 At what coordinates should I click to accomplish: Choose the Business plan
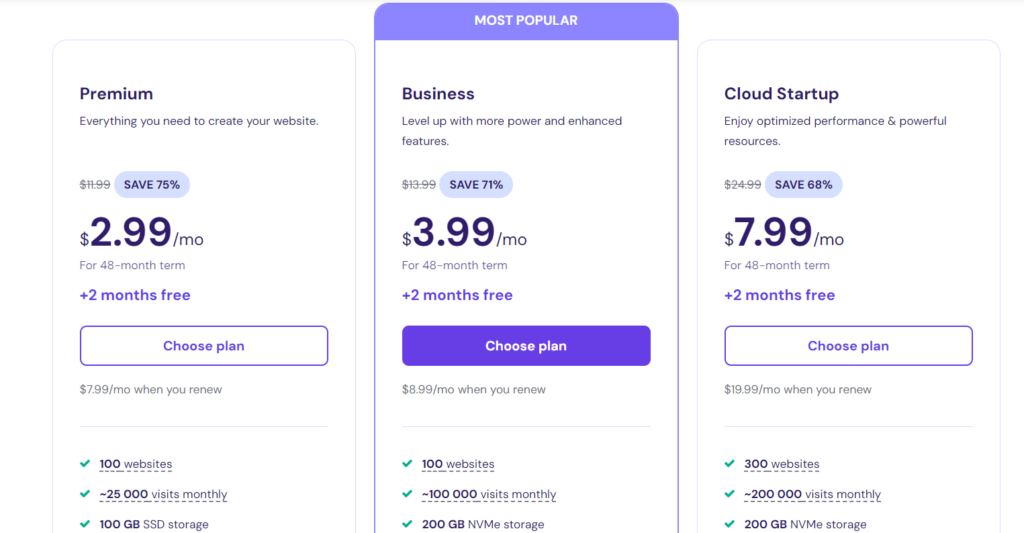click(526, 346)
